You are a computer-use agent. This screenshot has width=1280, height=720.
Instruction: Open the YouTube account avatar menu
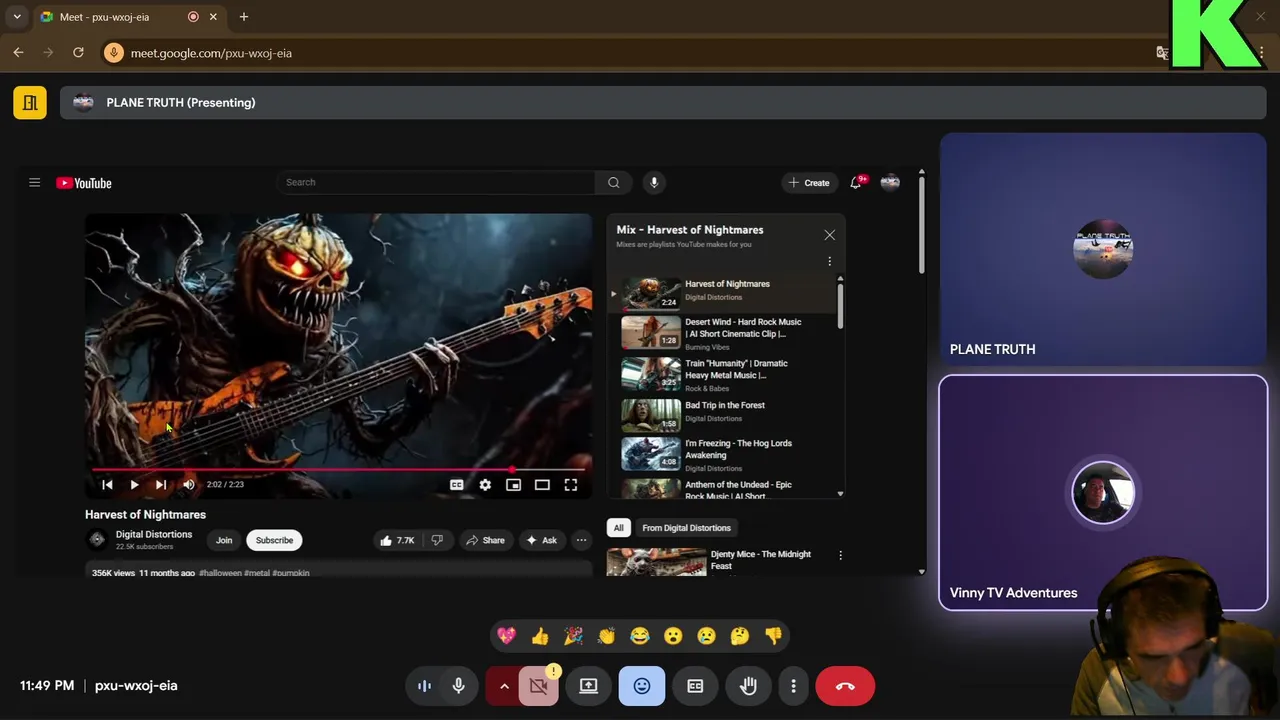890,182
